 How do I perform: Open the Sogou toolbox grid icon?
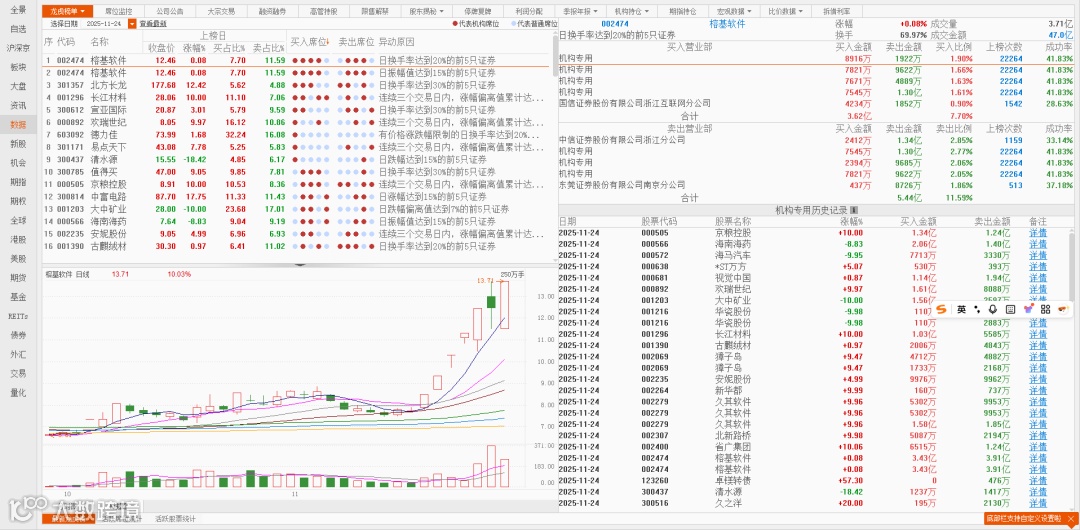pyautogui.click(x=1046, y=309)
